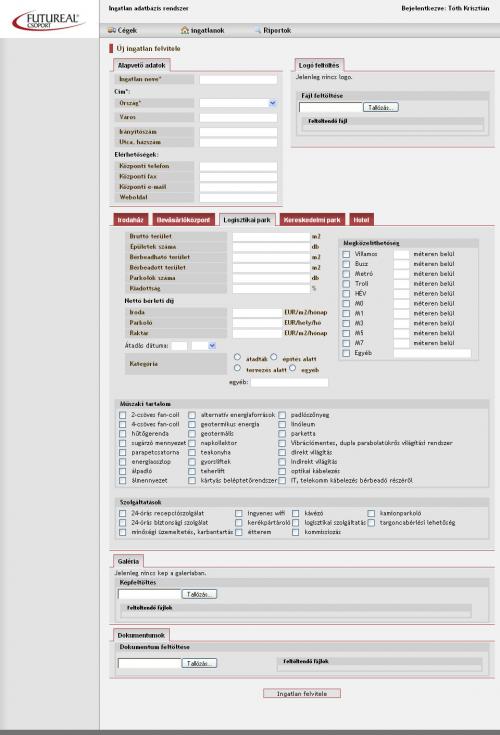Switch to the Bevásárlóközpont tab
The image size is (500, 735).
184,220
